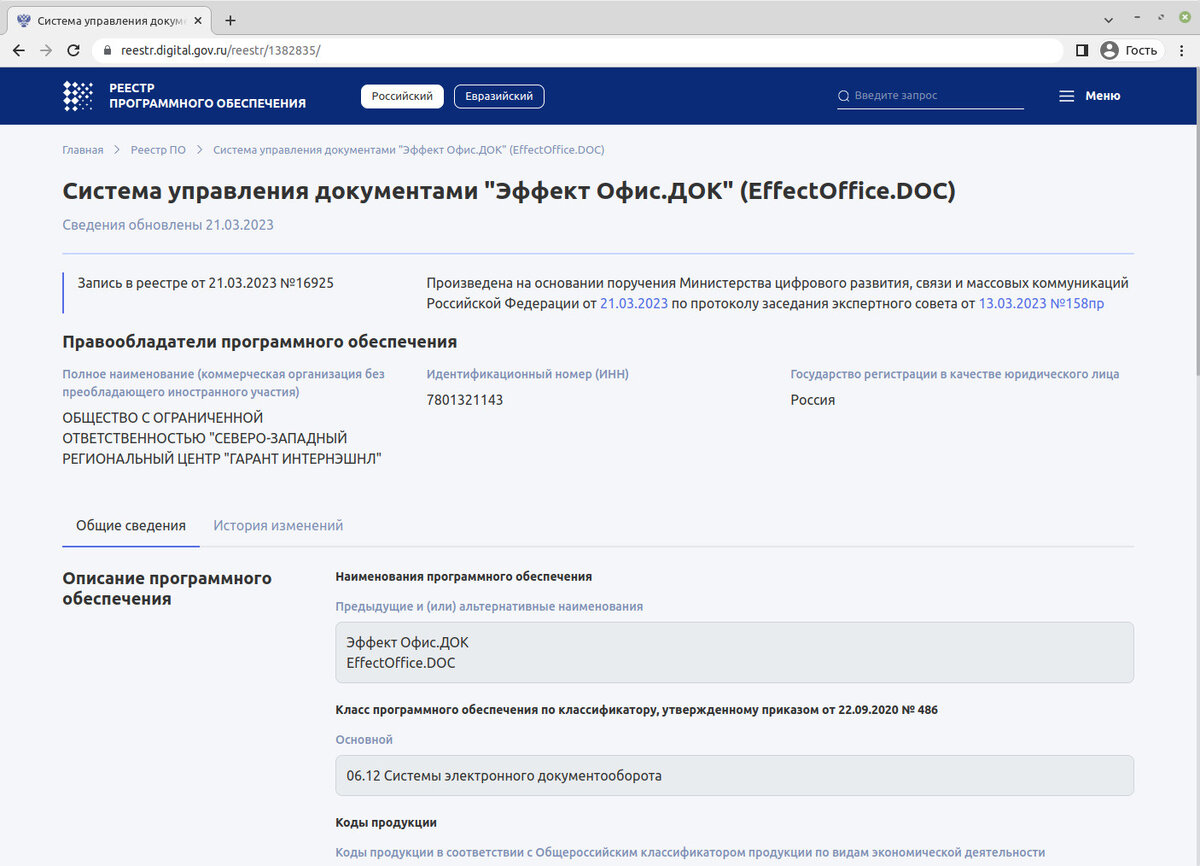Click the page title heading Эффект Офис.ДОК
The image size is (1200, 866).
(509, 191)
